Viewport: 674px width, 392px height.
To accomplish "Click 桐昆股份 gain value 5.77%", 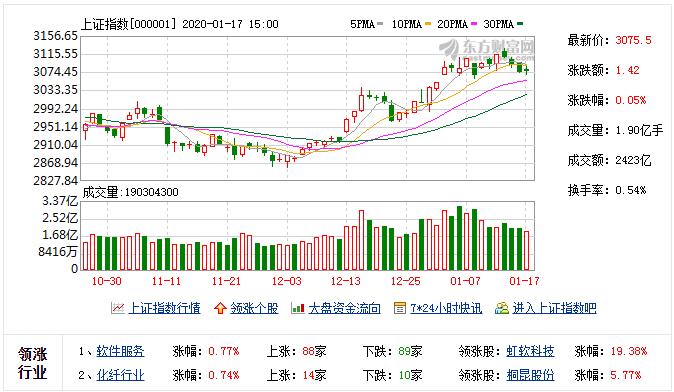I will coord(626,376).
